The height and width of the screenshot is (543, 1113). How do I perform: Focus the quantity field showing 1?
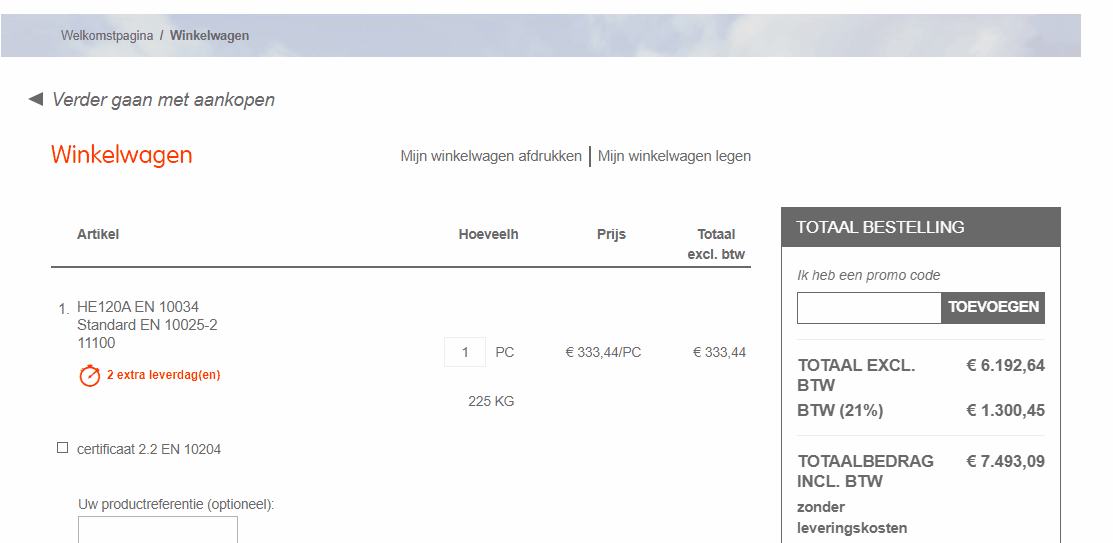tap(465, 352)
